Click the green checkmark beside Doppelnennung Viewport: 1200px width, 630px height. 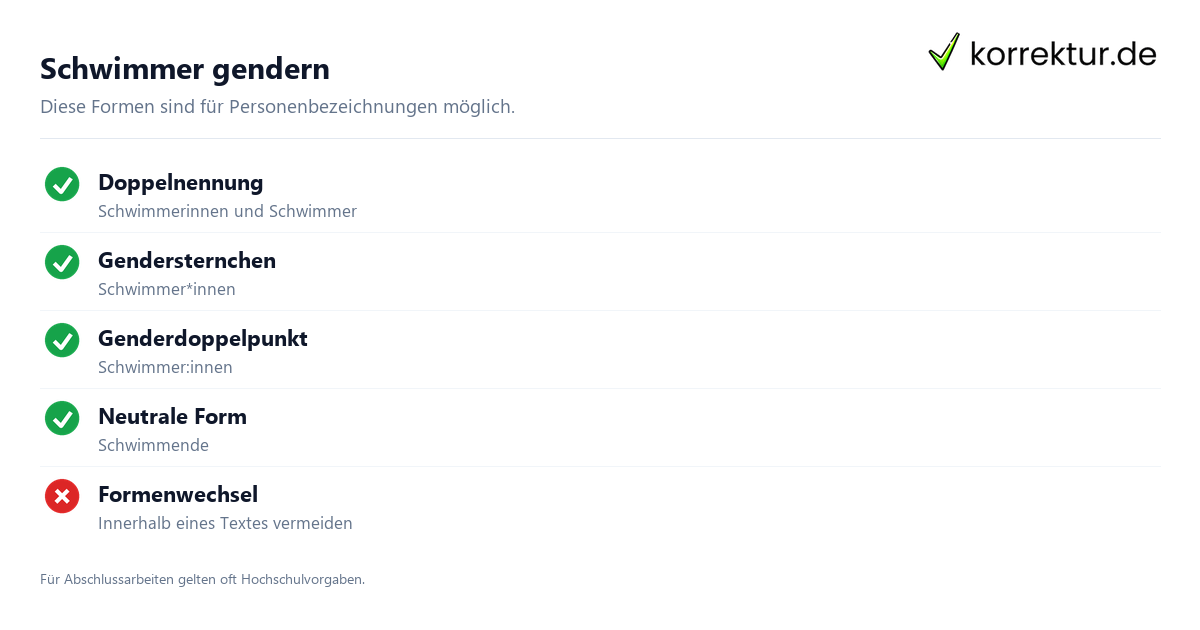tap(62, 184)
